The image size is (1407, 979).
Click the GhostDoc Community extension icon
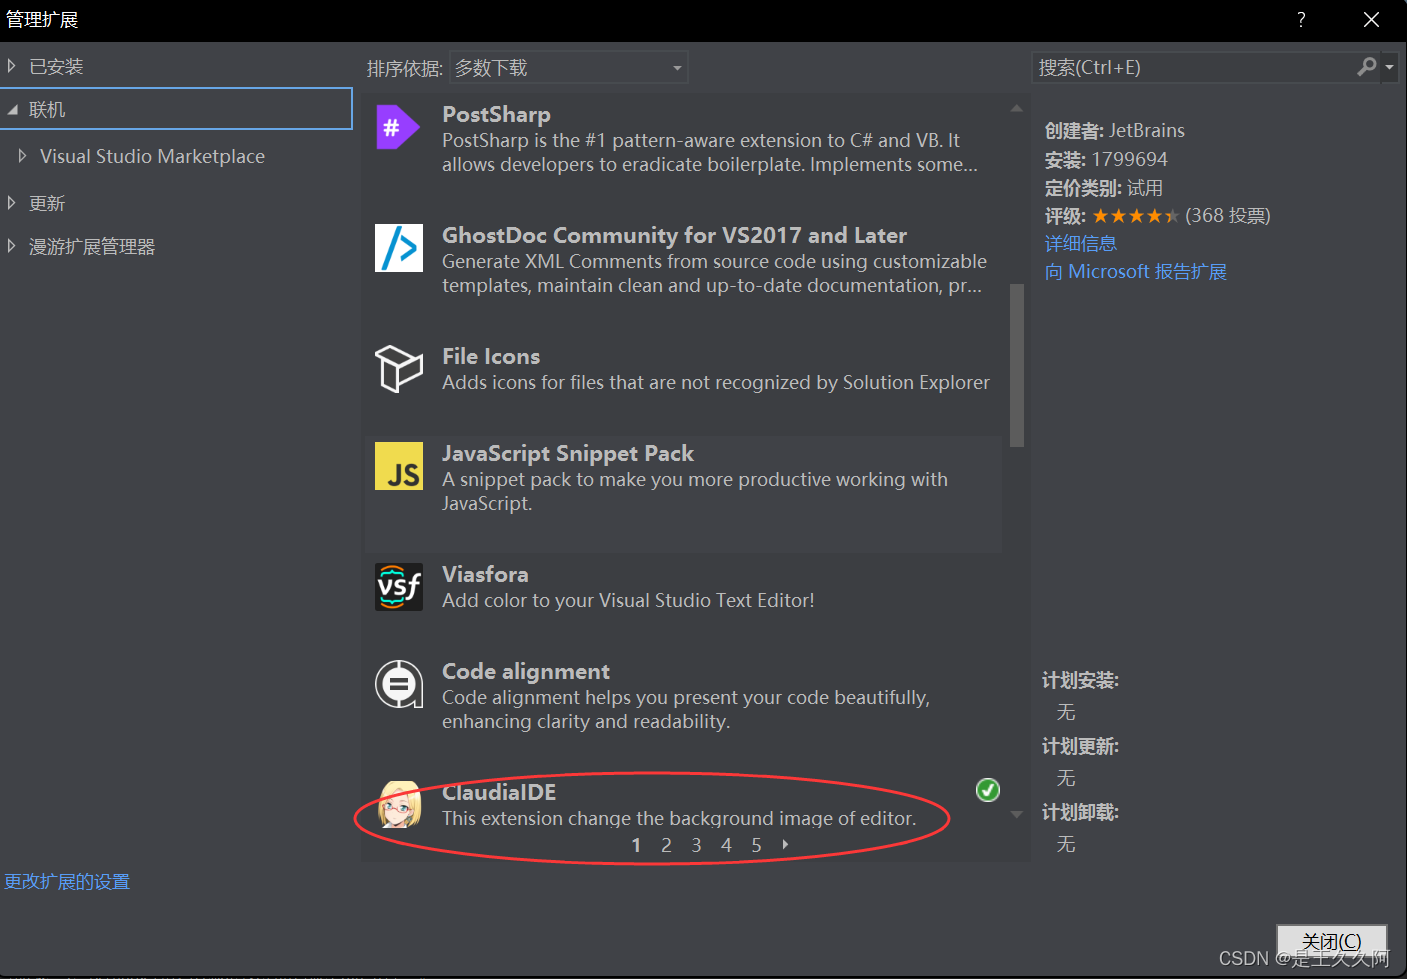pyautogui.click(x=399, y=248)
